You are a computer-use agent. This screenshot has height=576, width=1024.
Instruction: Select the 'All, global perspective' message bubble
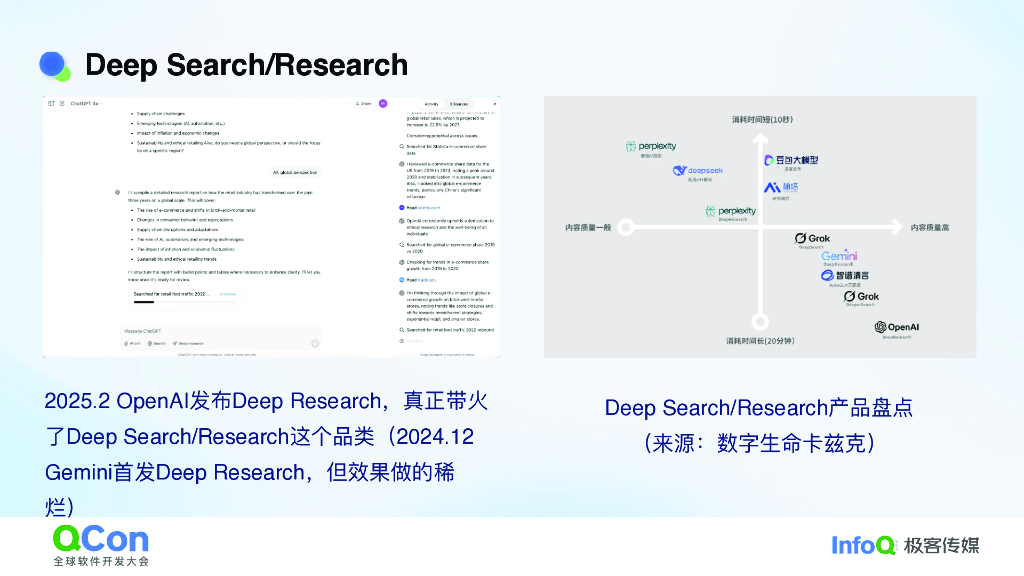tap(295, 172)
